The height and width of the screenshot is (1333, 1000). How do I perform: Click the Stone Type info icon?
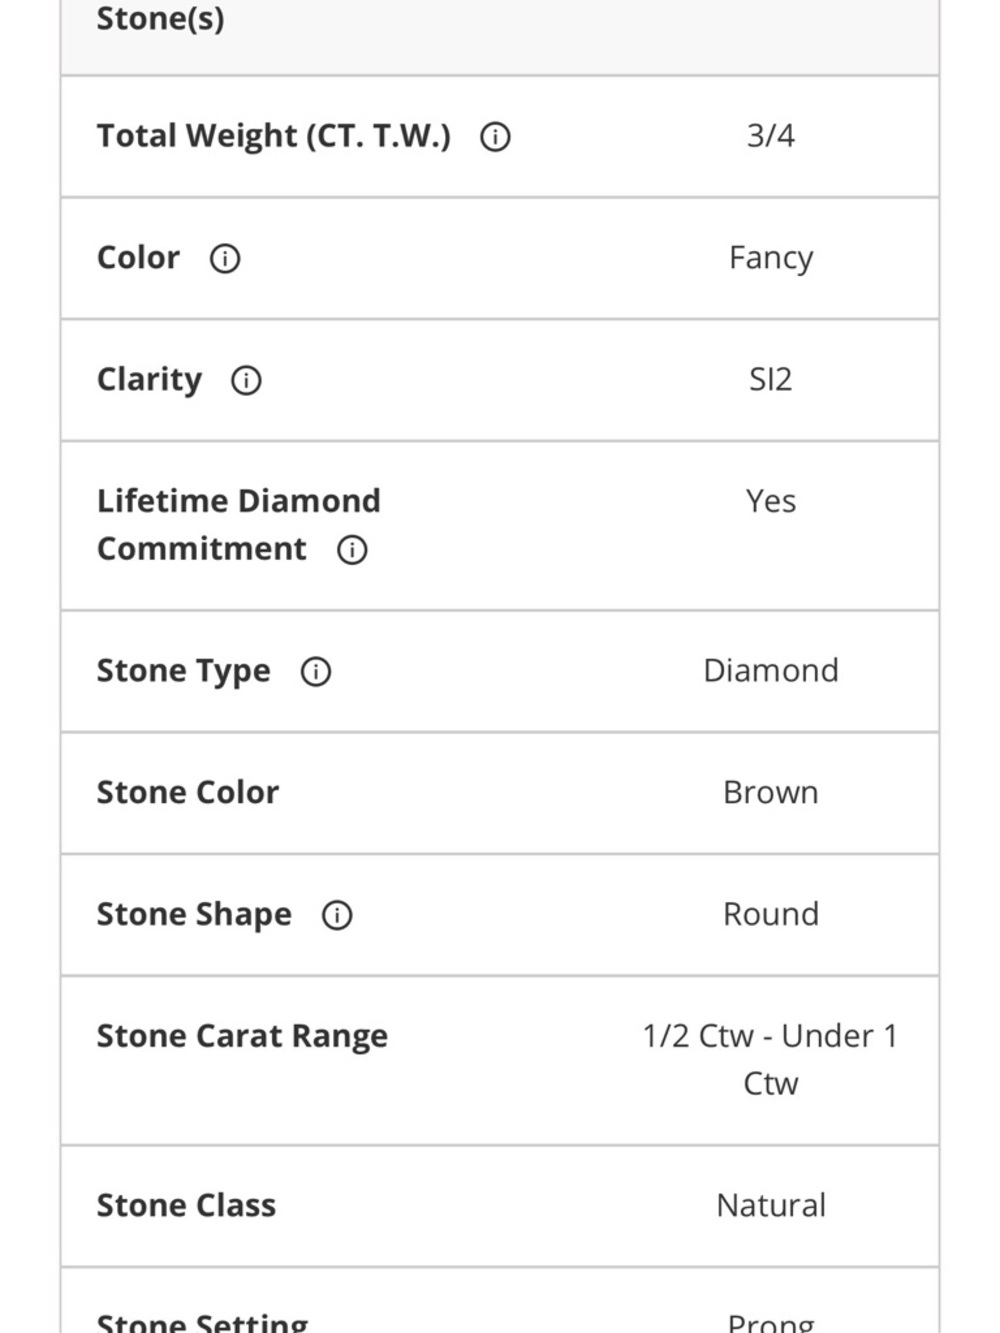pyautogui.click(x=316, y=671)
